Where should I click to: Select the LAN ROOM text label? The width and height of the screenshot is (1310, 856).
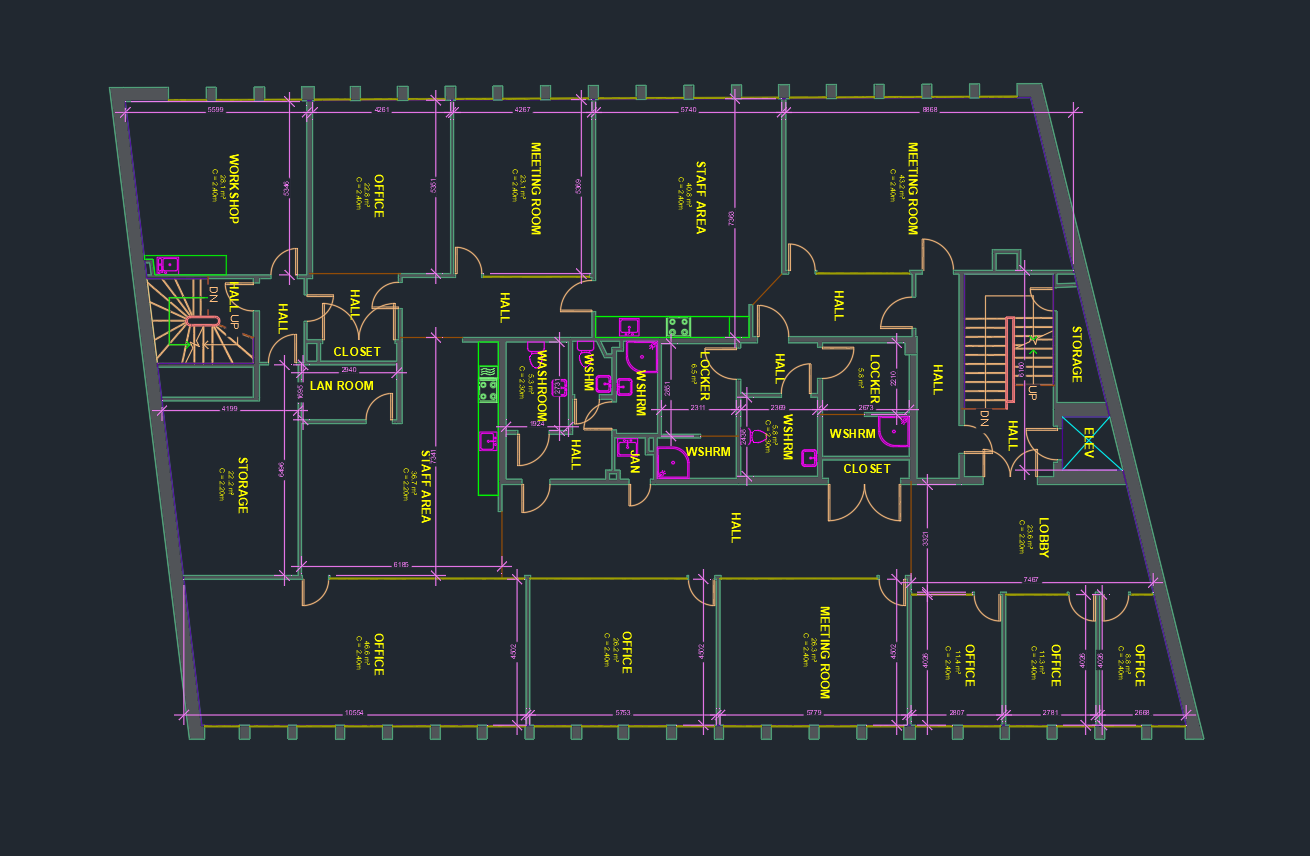(x=341, y=386)
